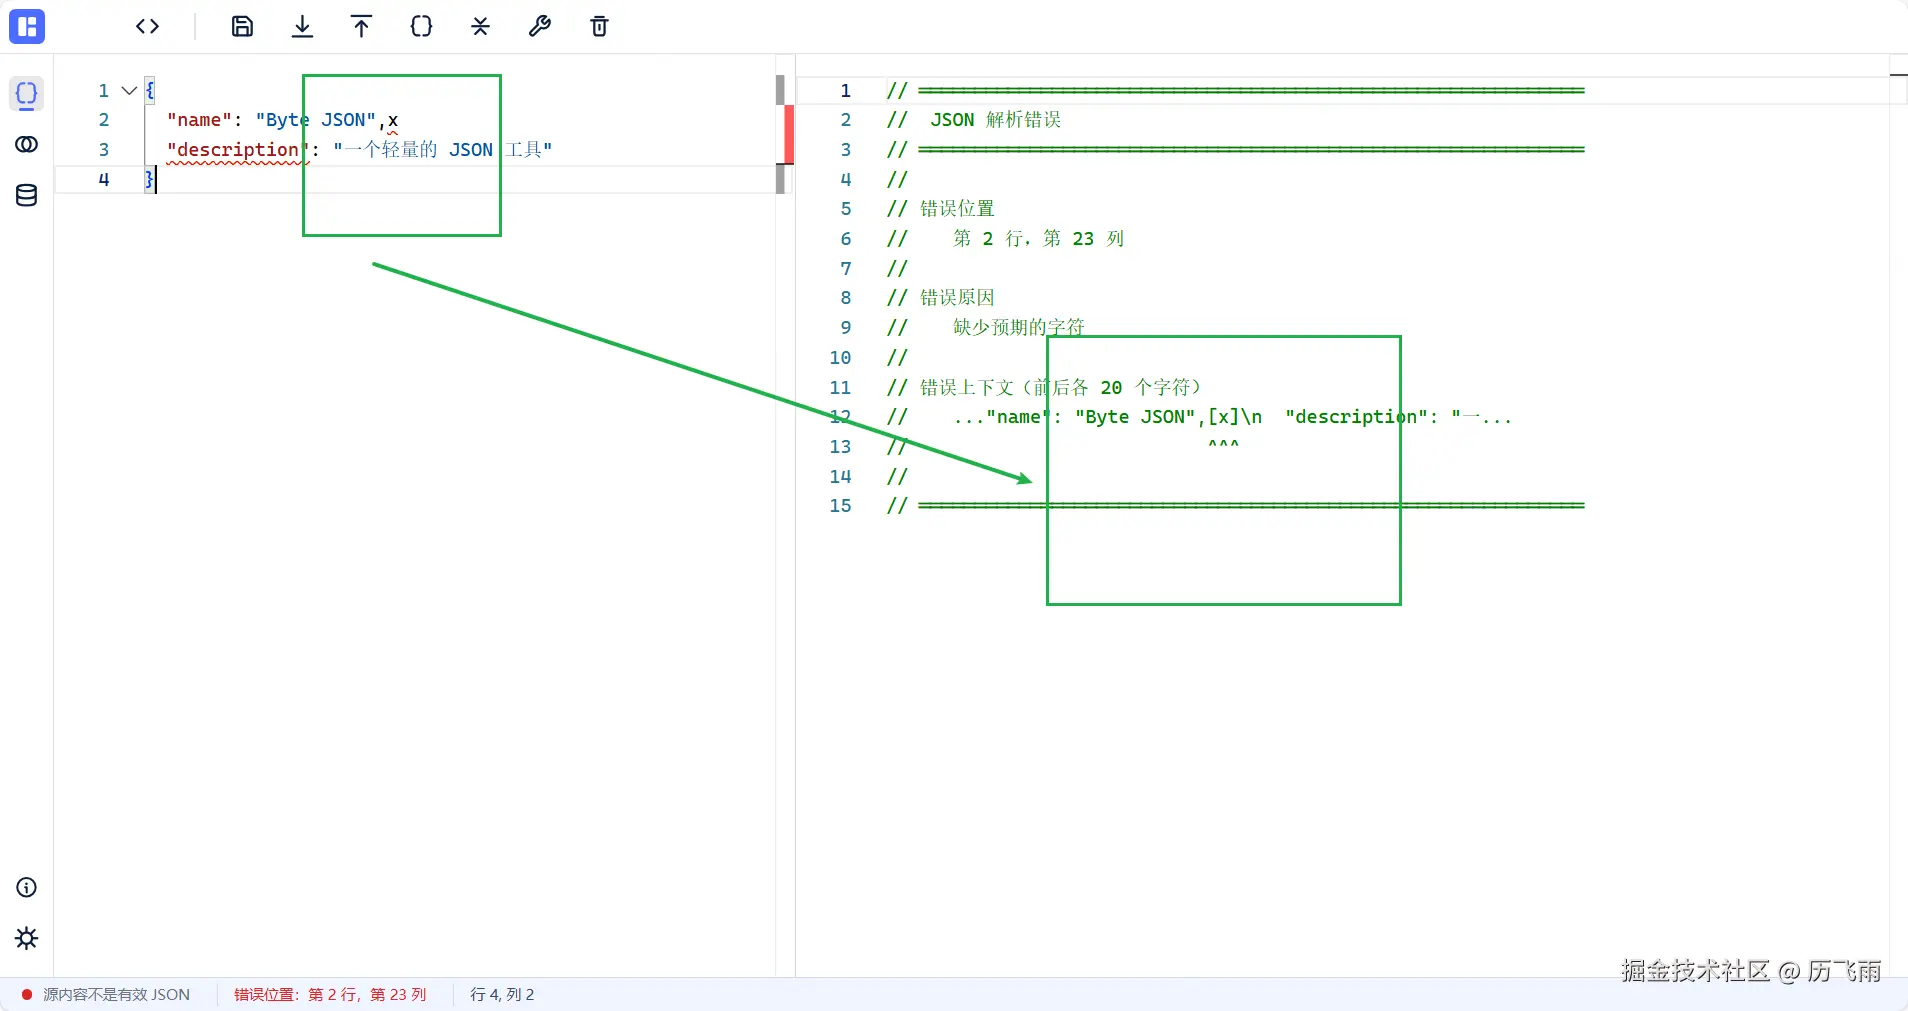Click the red error marker on editor scrollbar
Screen dimensions: 1908x1011
tap(788, 134)
